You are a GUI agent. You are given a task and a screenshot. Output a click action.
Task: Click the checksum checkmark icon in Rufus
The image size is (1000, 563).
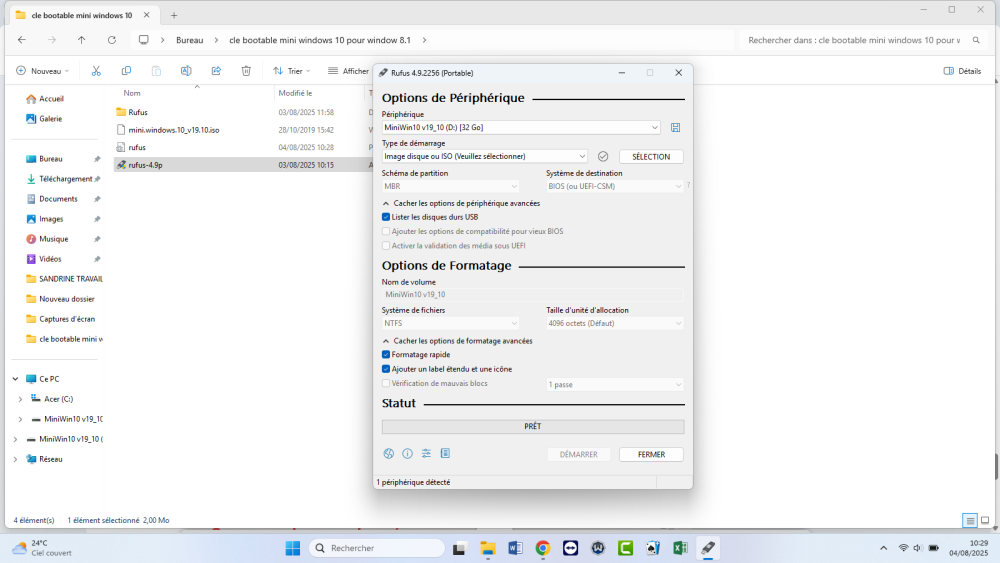click(603, 156)
